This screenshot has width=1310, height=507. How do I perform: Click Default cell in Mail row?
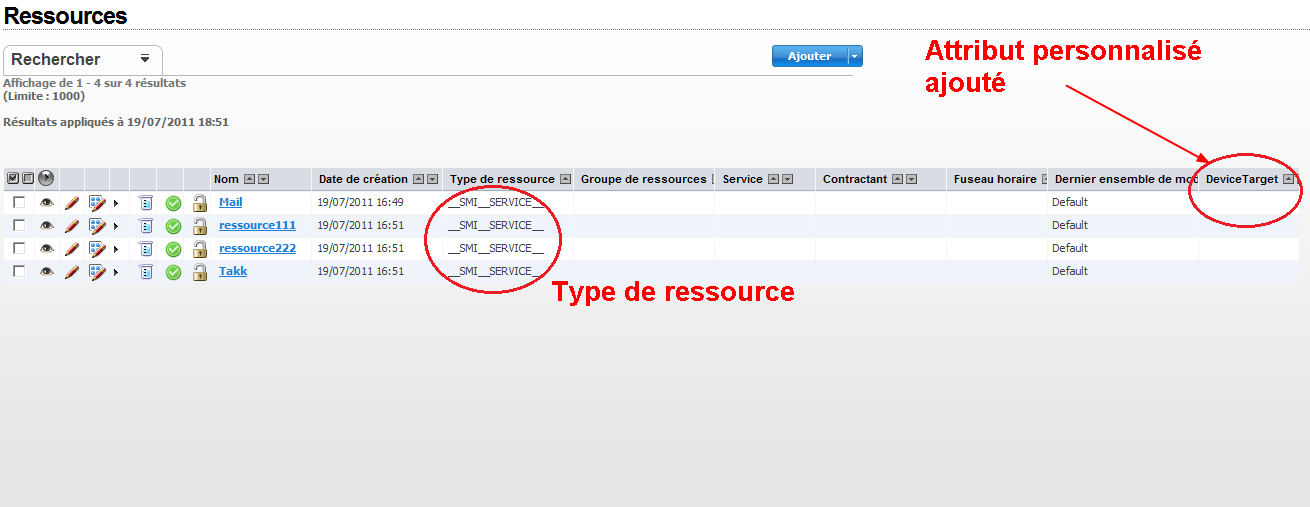point(1070,202)
